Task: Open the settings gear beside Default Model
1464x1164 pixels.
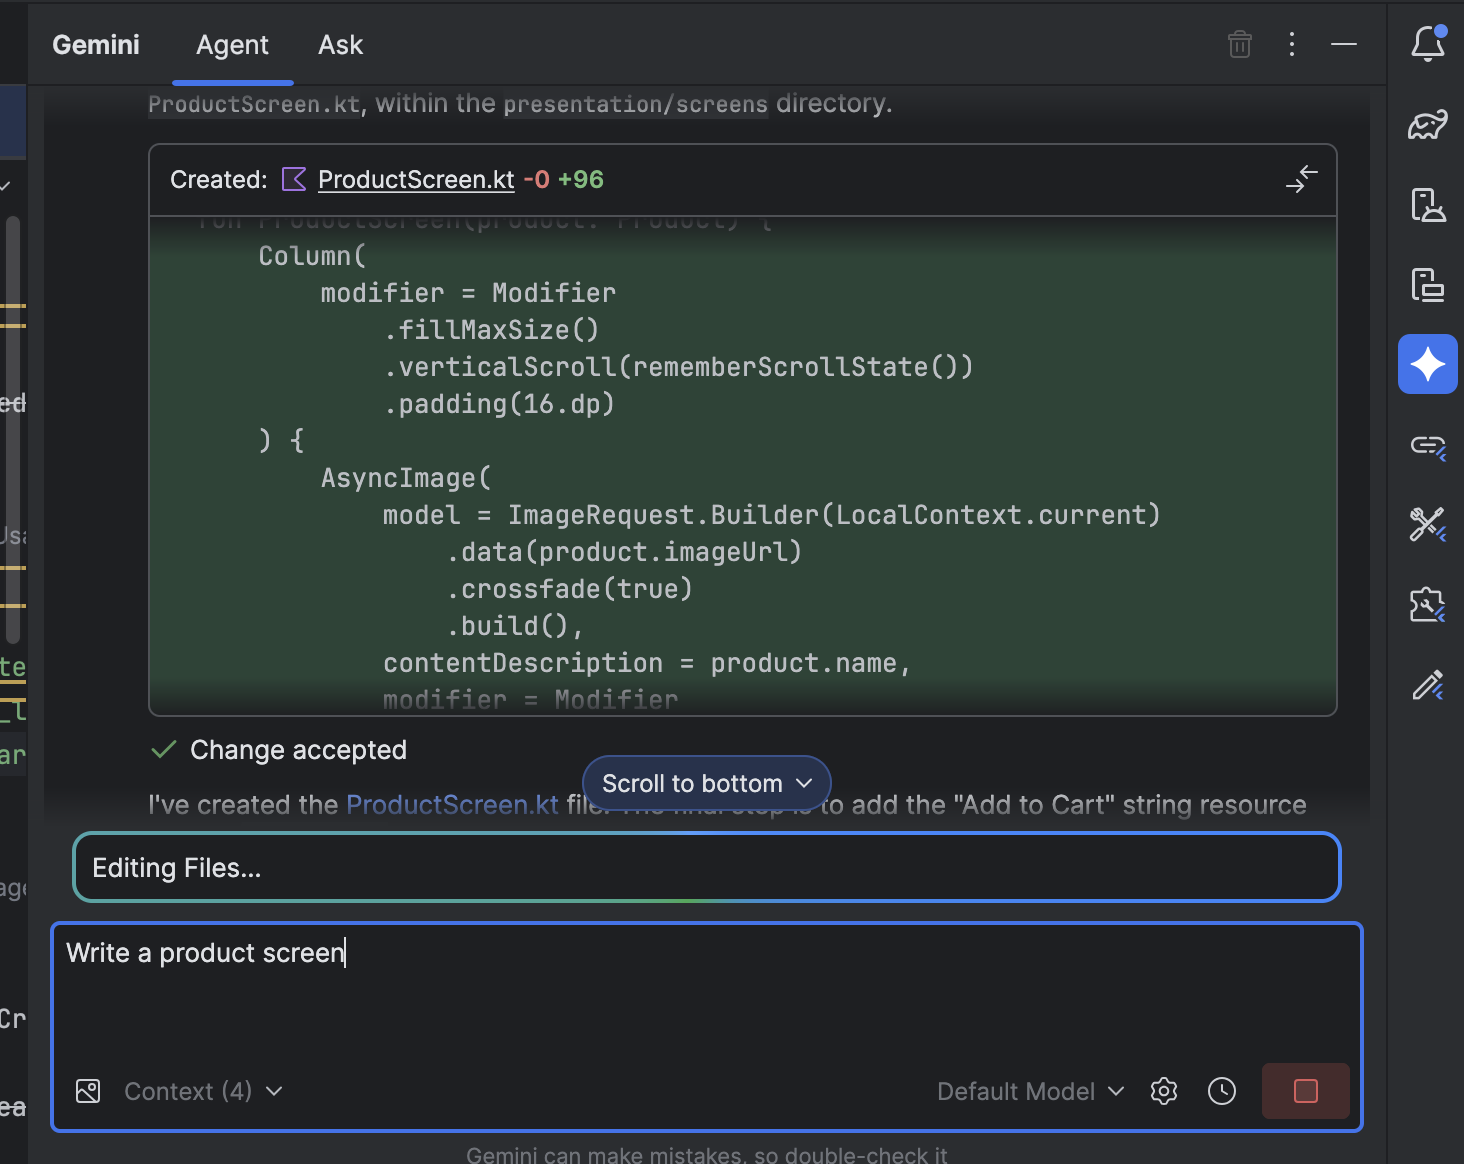Action: (x=1163, y=1091)
